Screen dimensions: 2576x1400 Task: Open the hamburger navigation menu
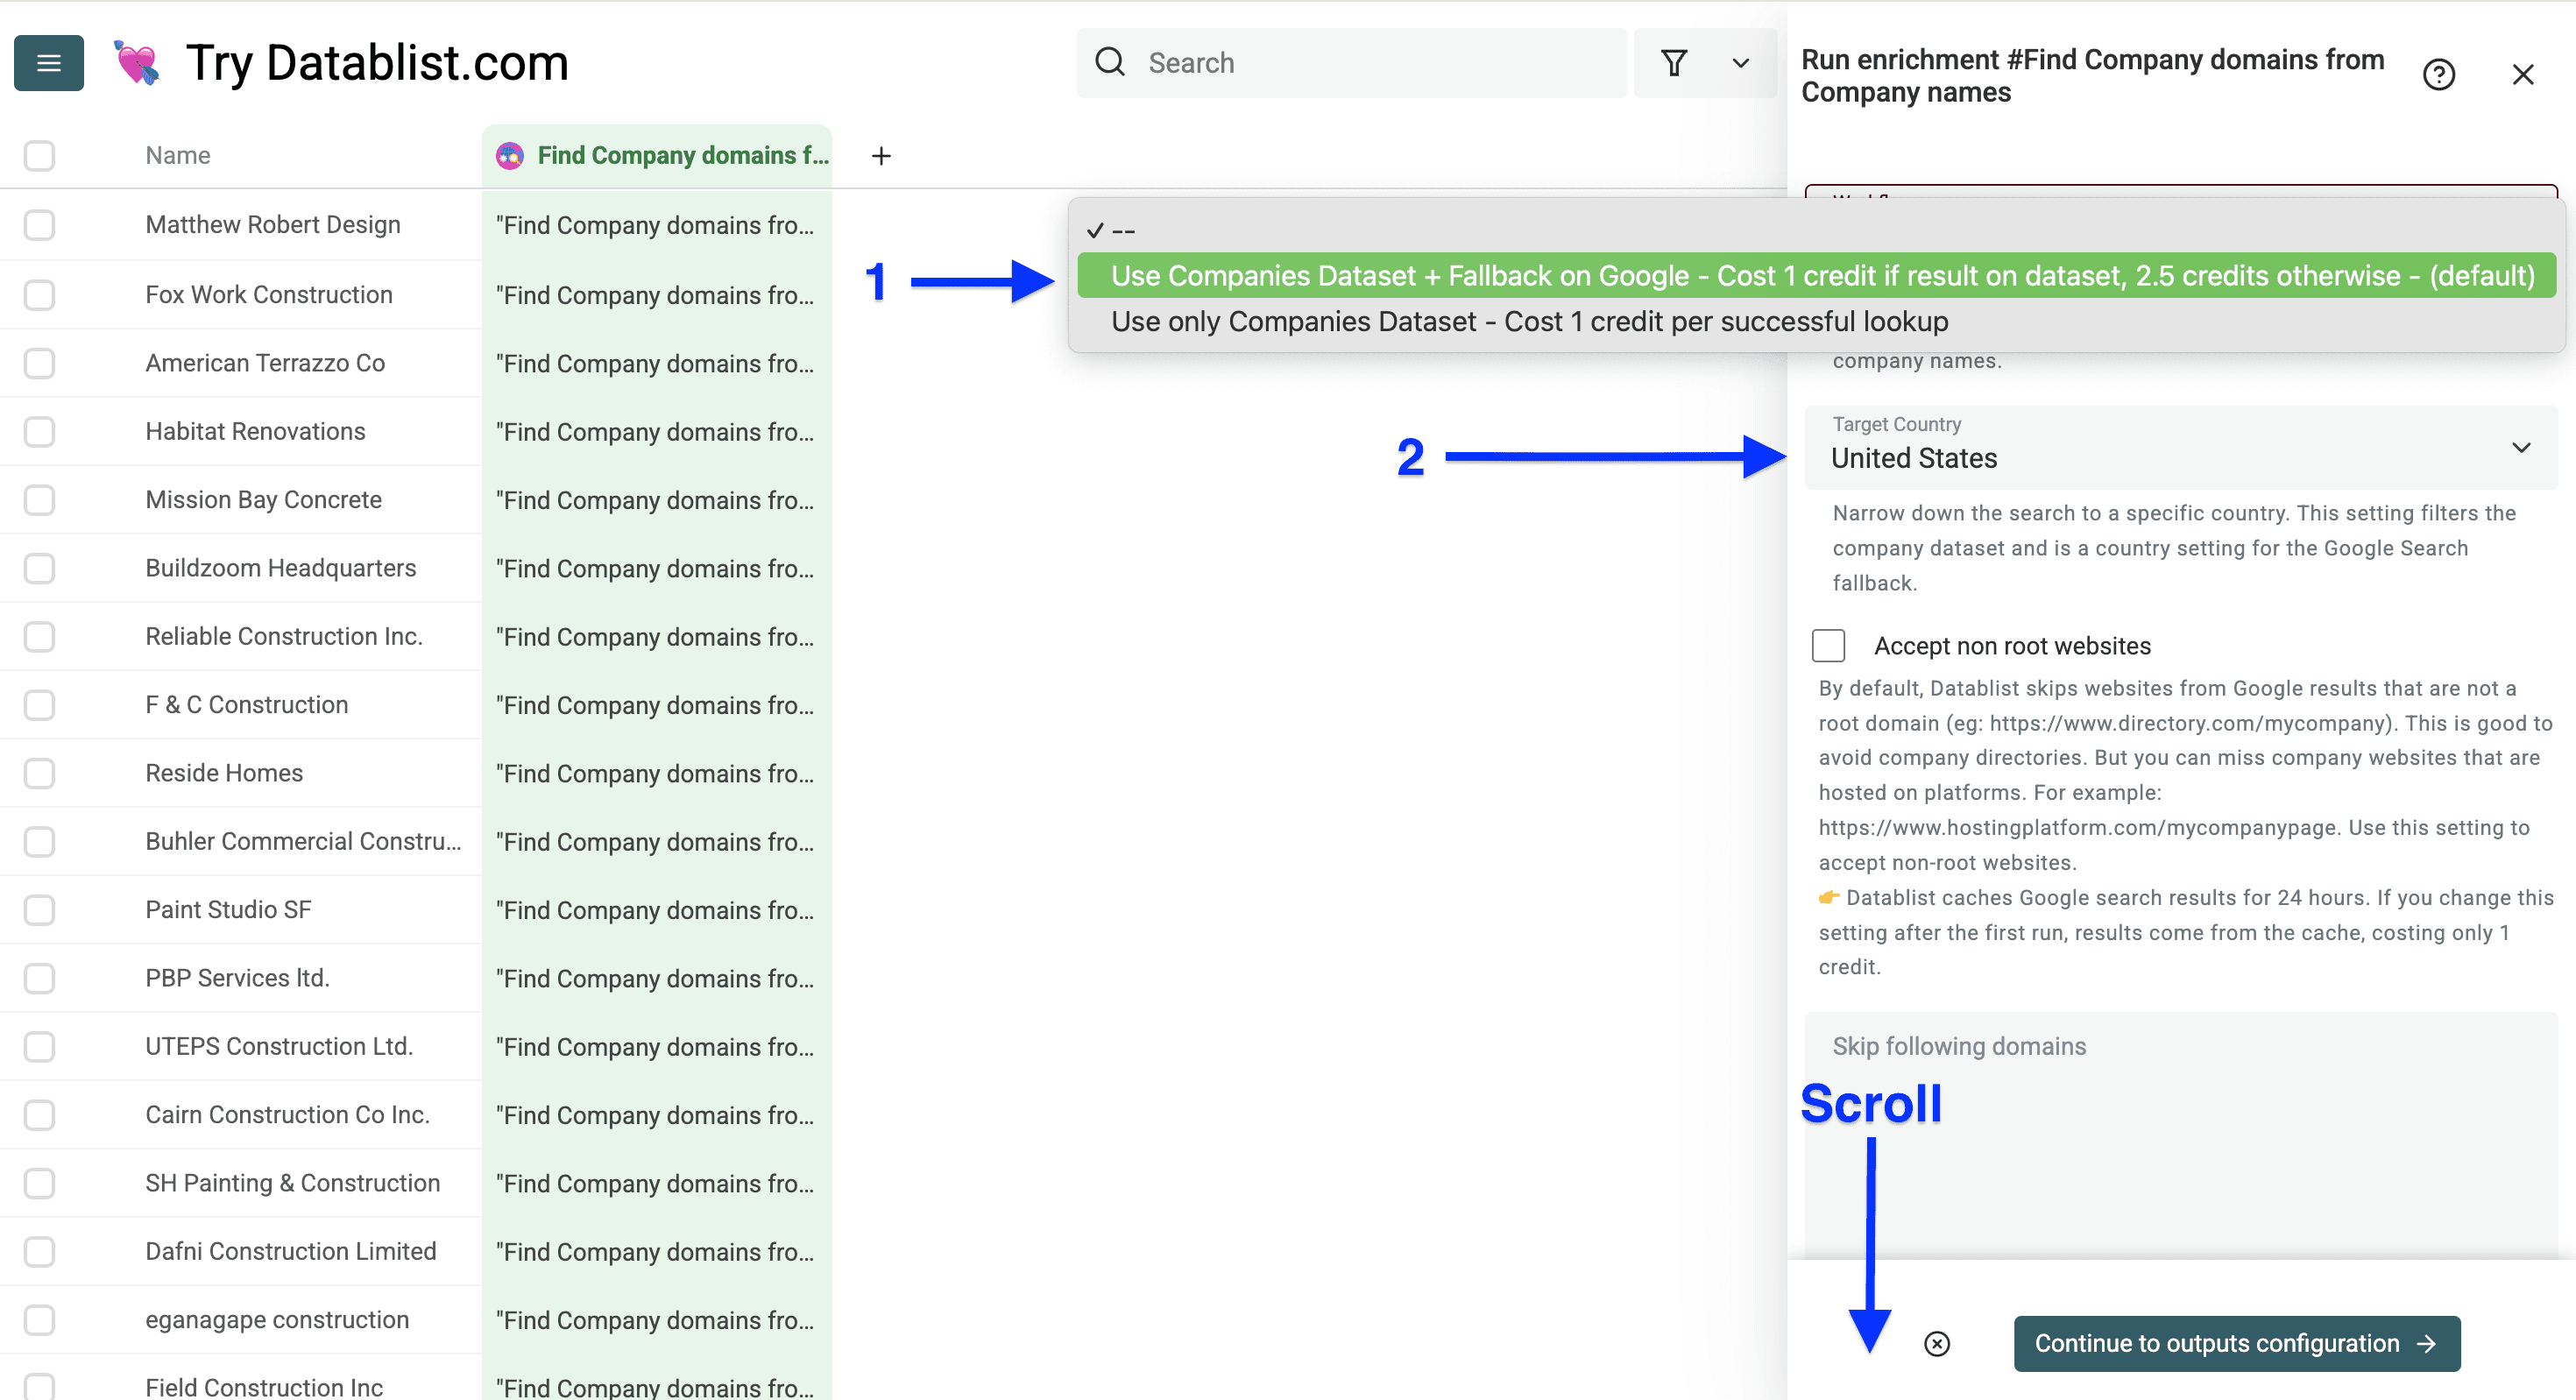[48, 63]
